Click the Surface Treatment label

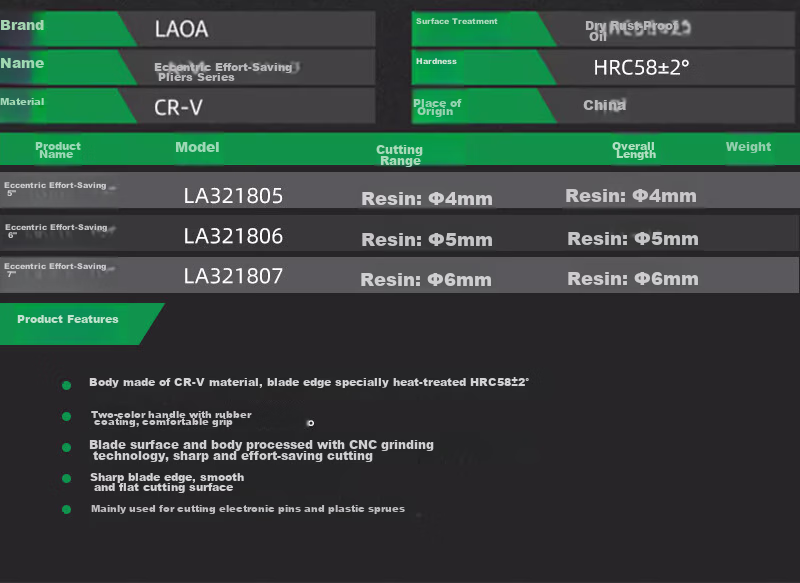(457, 21)
